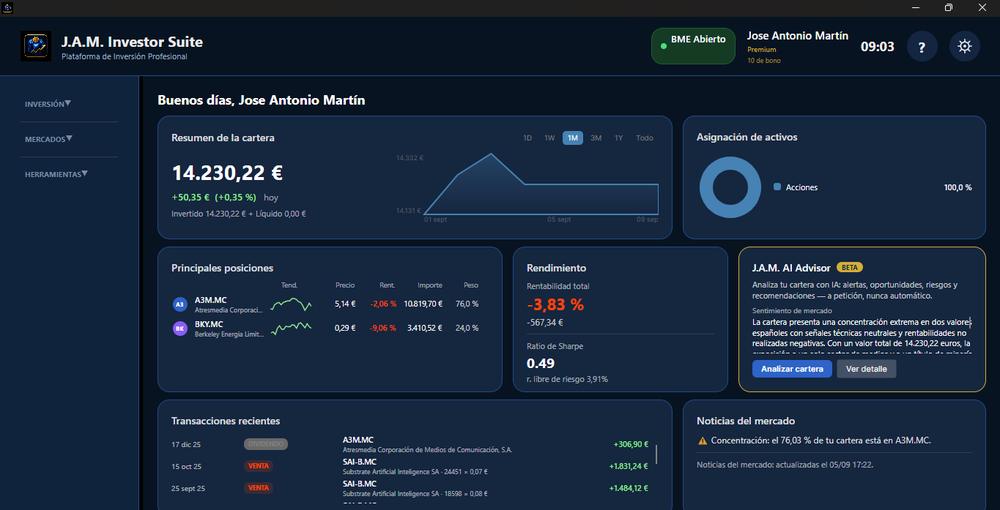Viewport: 1000px width, 510px height.
Task: Select the 1D chart range
Action: pos(527,138)
